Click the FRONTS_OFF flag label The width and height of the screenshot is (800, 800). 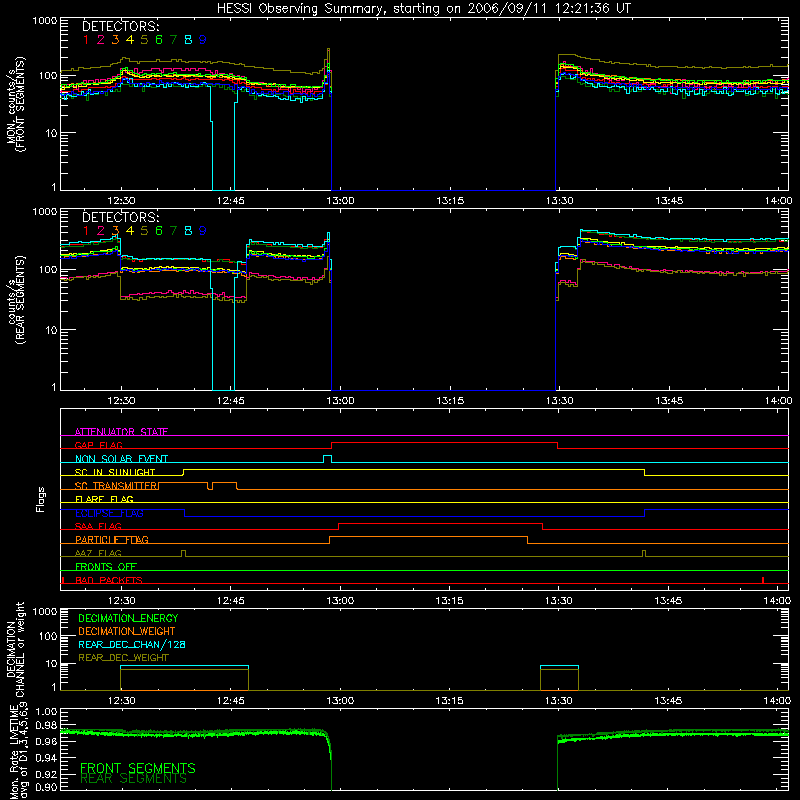point(106,567)
